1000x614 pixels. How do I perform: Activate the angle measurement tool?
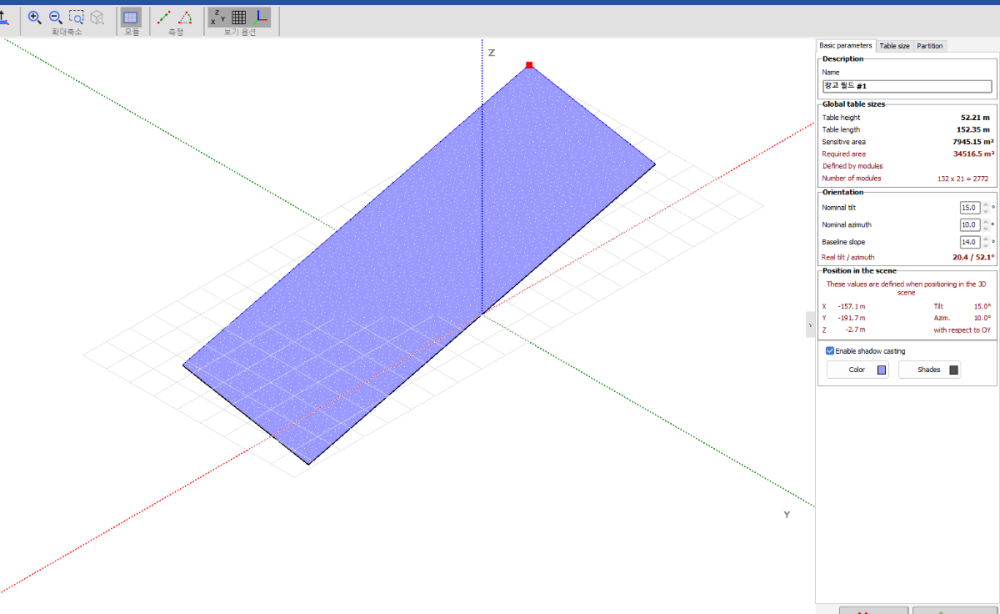click(183, 17)
